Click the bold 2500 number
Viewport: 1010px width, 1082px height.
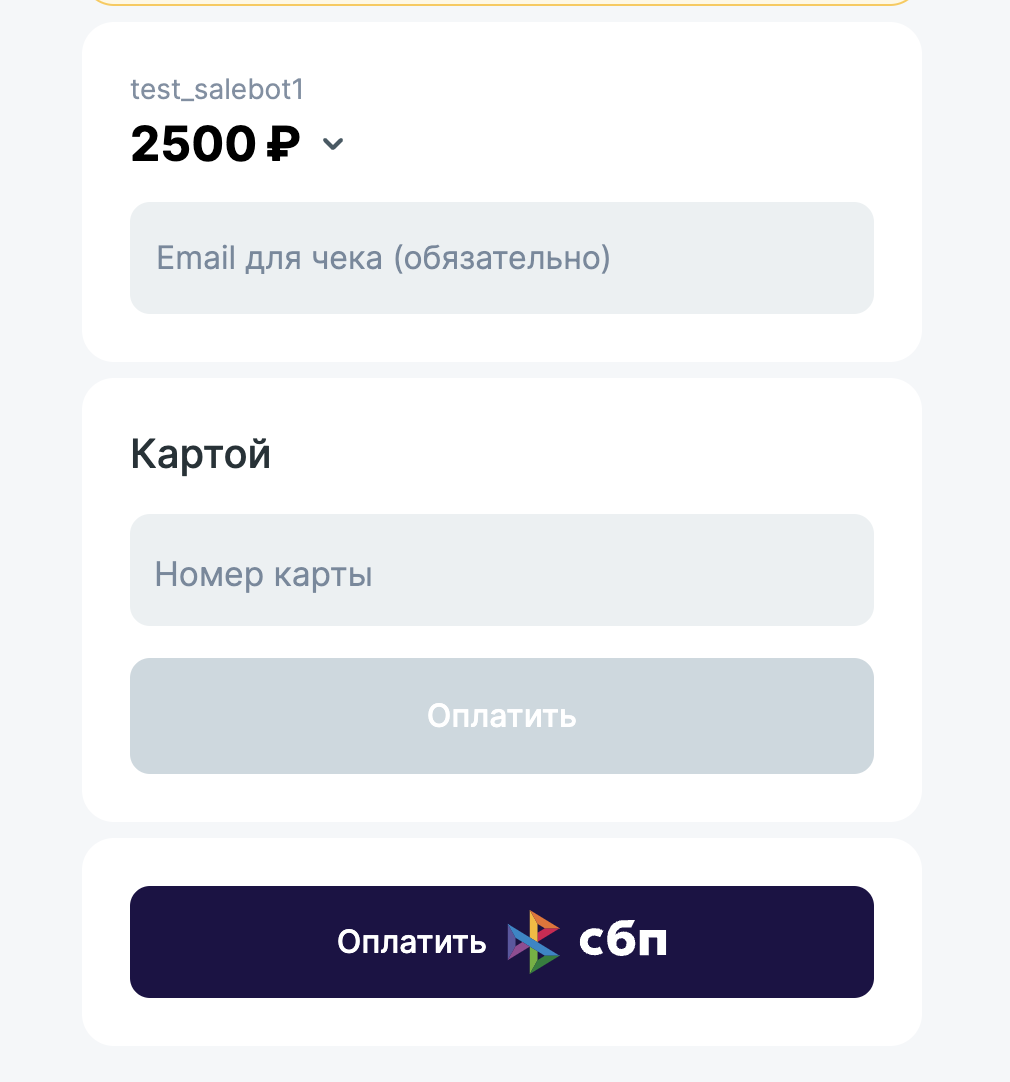tap(194, 145)
